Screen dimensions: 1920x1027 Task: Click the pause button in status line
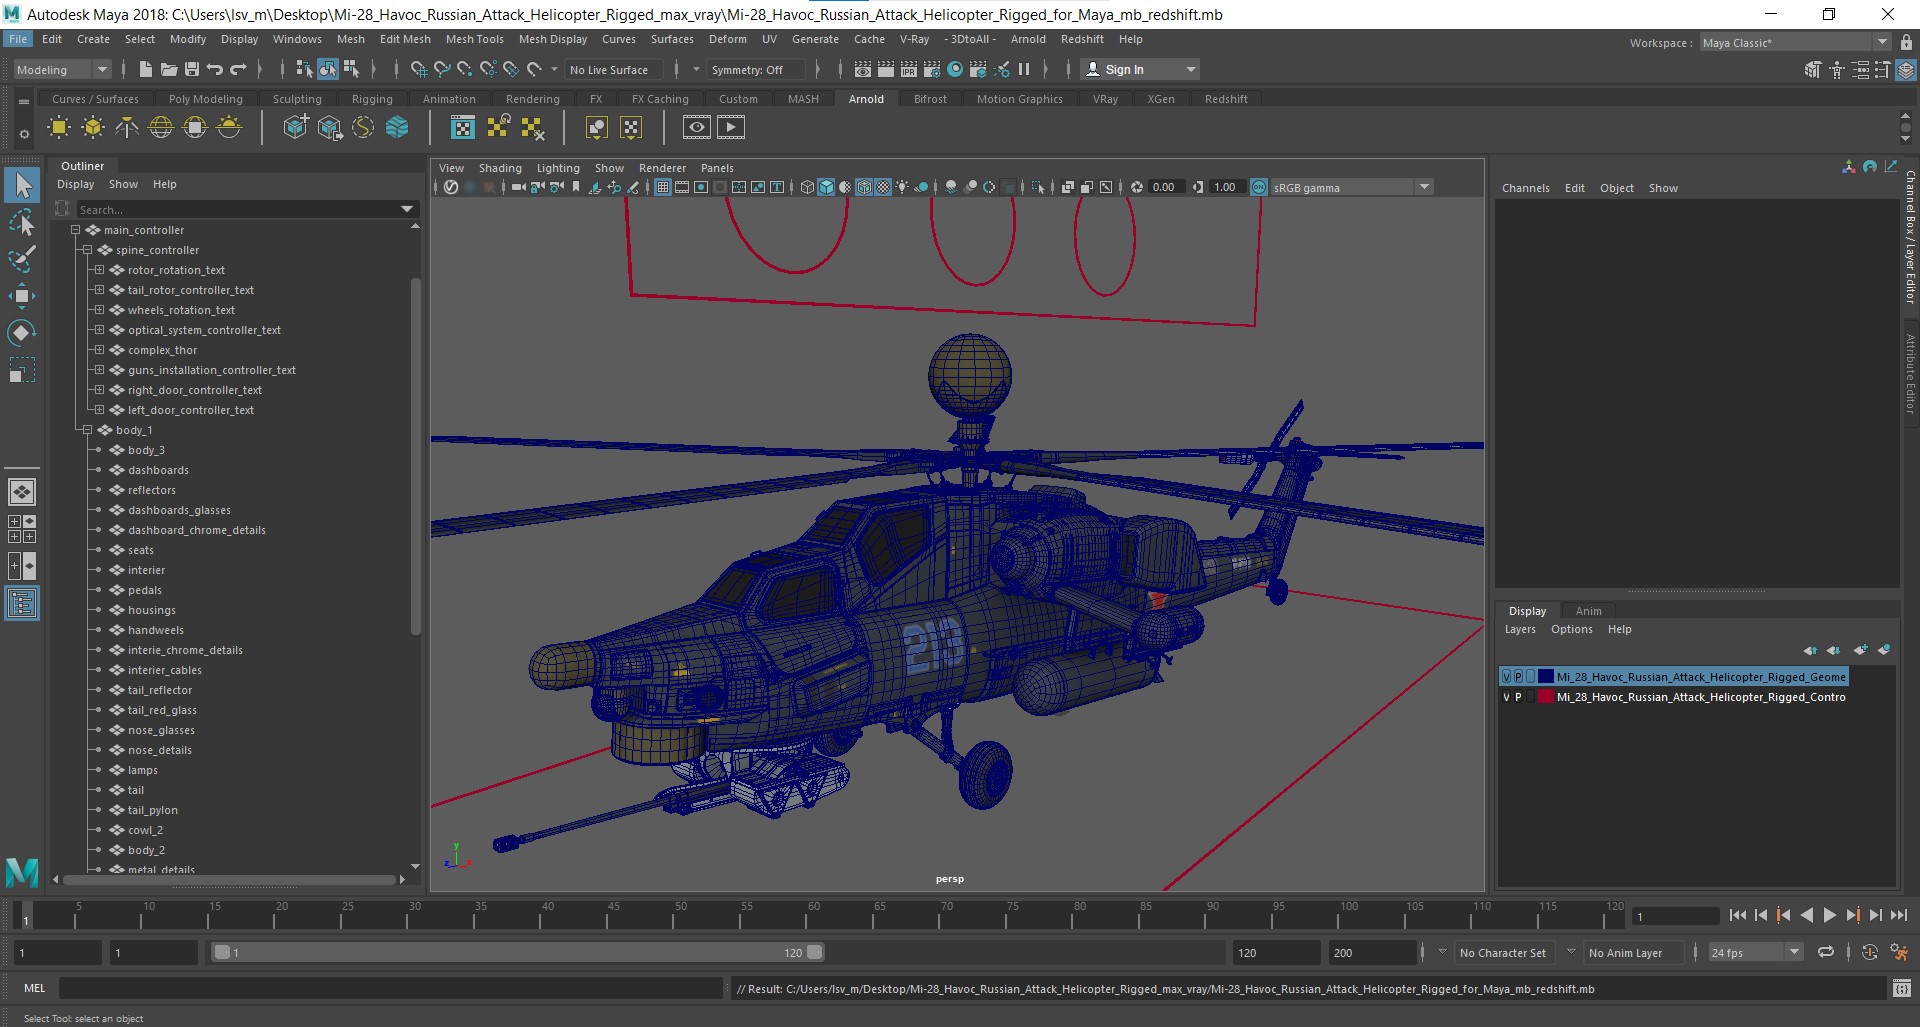tap(1024, 69)
